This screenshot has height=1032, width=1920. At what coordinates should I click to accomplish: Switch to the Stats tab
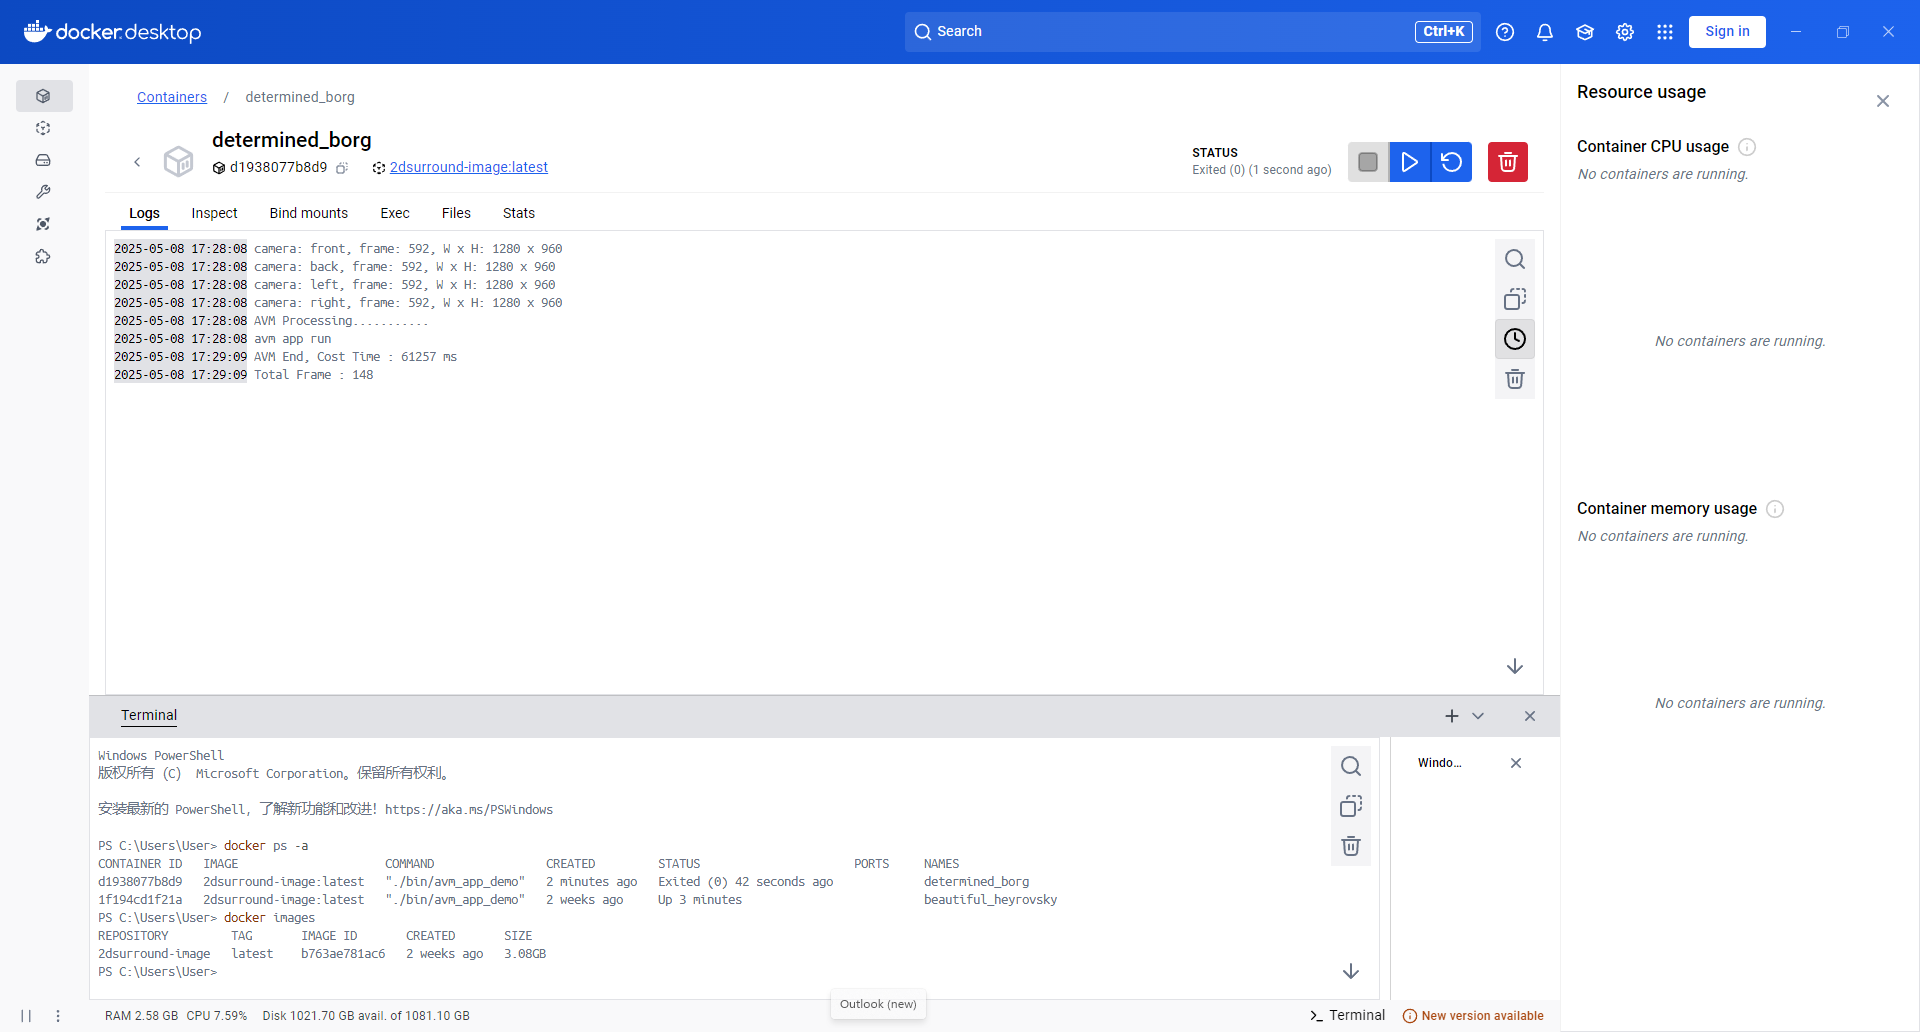click(x=518, y=213)
